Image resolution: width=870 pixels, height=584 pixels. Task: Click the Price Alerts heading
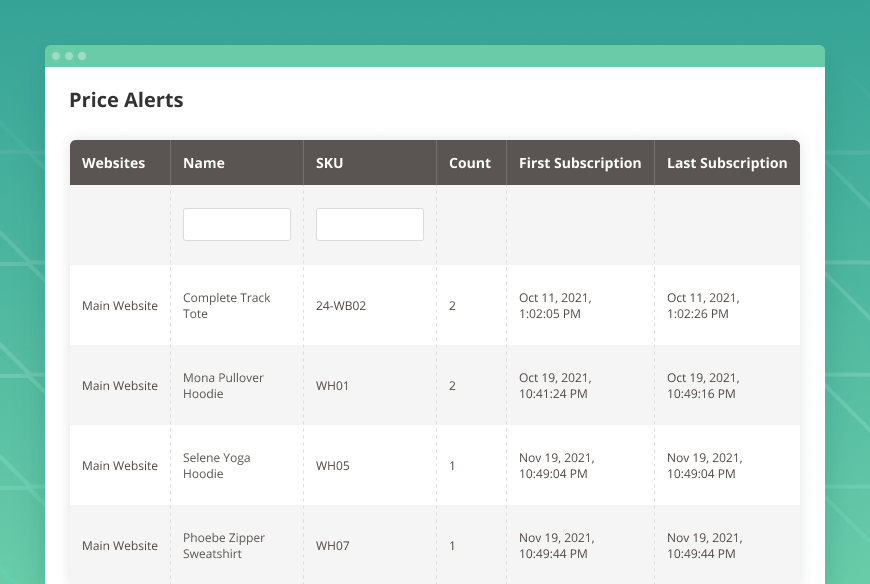[x=125, y=100]
